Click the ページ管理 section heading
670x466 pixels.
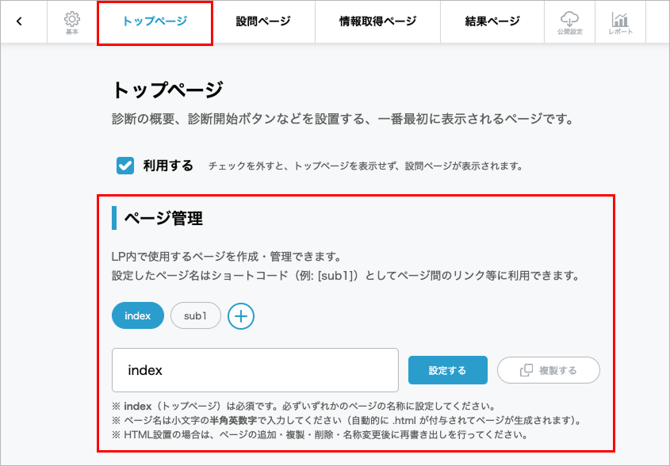tap(163, 218)
